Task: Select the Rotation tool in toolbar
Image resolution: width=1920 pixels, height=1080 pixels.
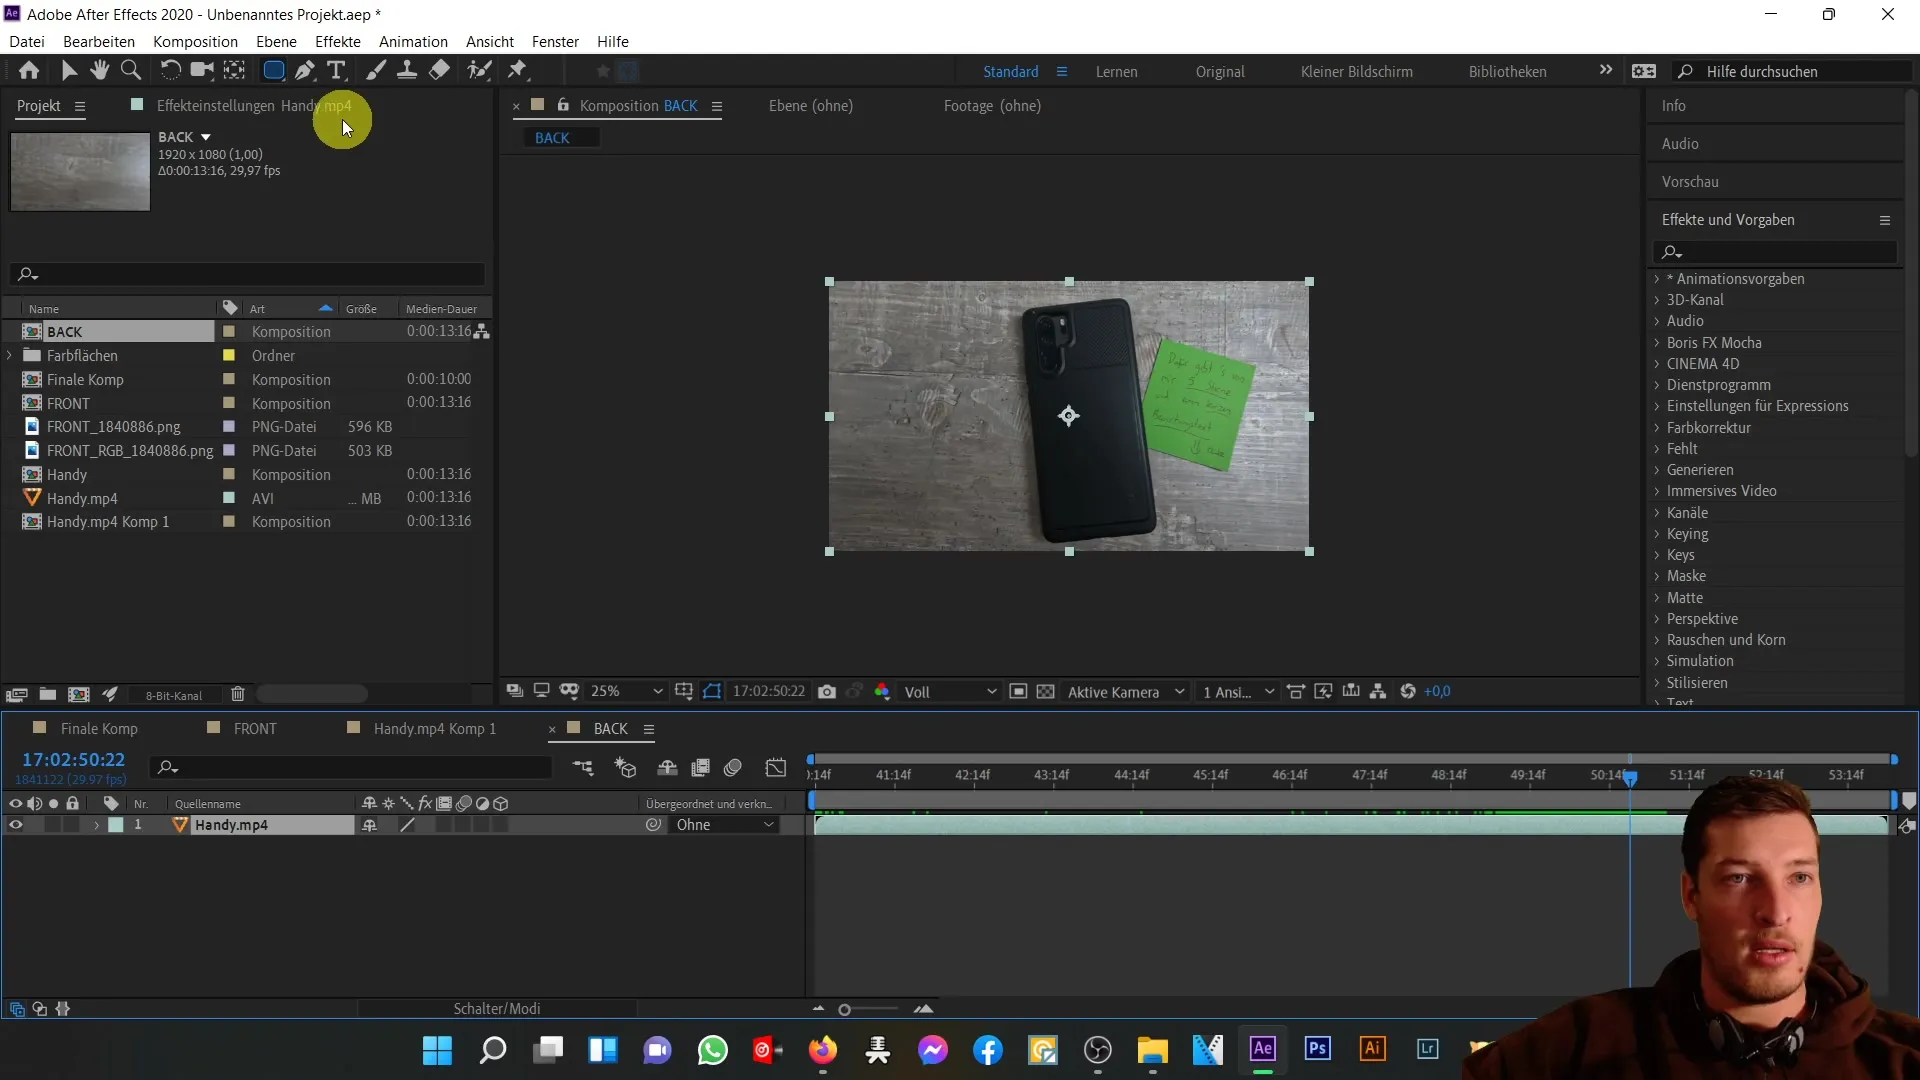Action: tap(169, 71)
